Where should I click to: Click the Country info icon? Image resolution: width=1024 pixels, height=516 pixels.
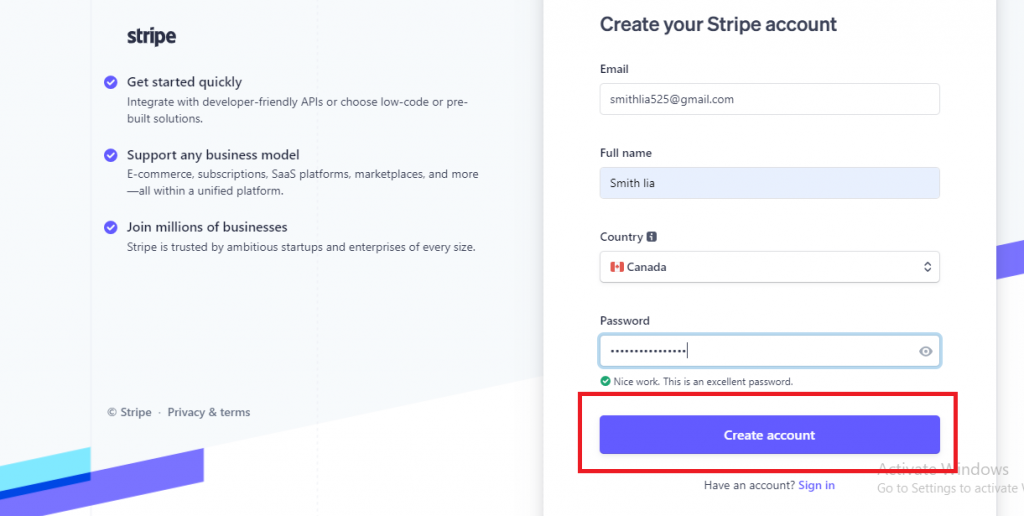(652, 236)
